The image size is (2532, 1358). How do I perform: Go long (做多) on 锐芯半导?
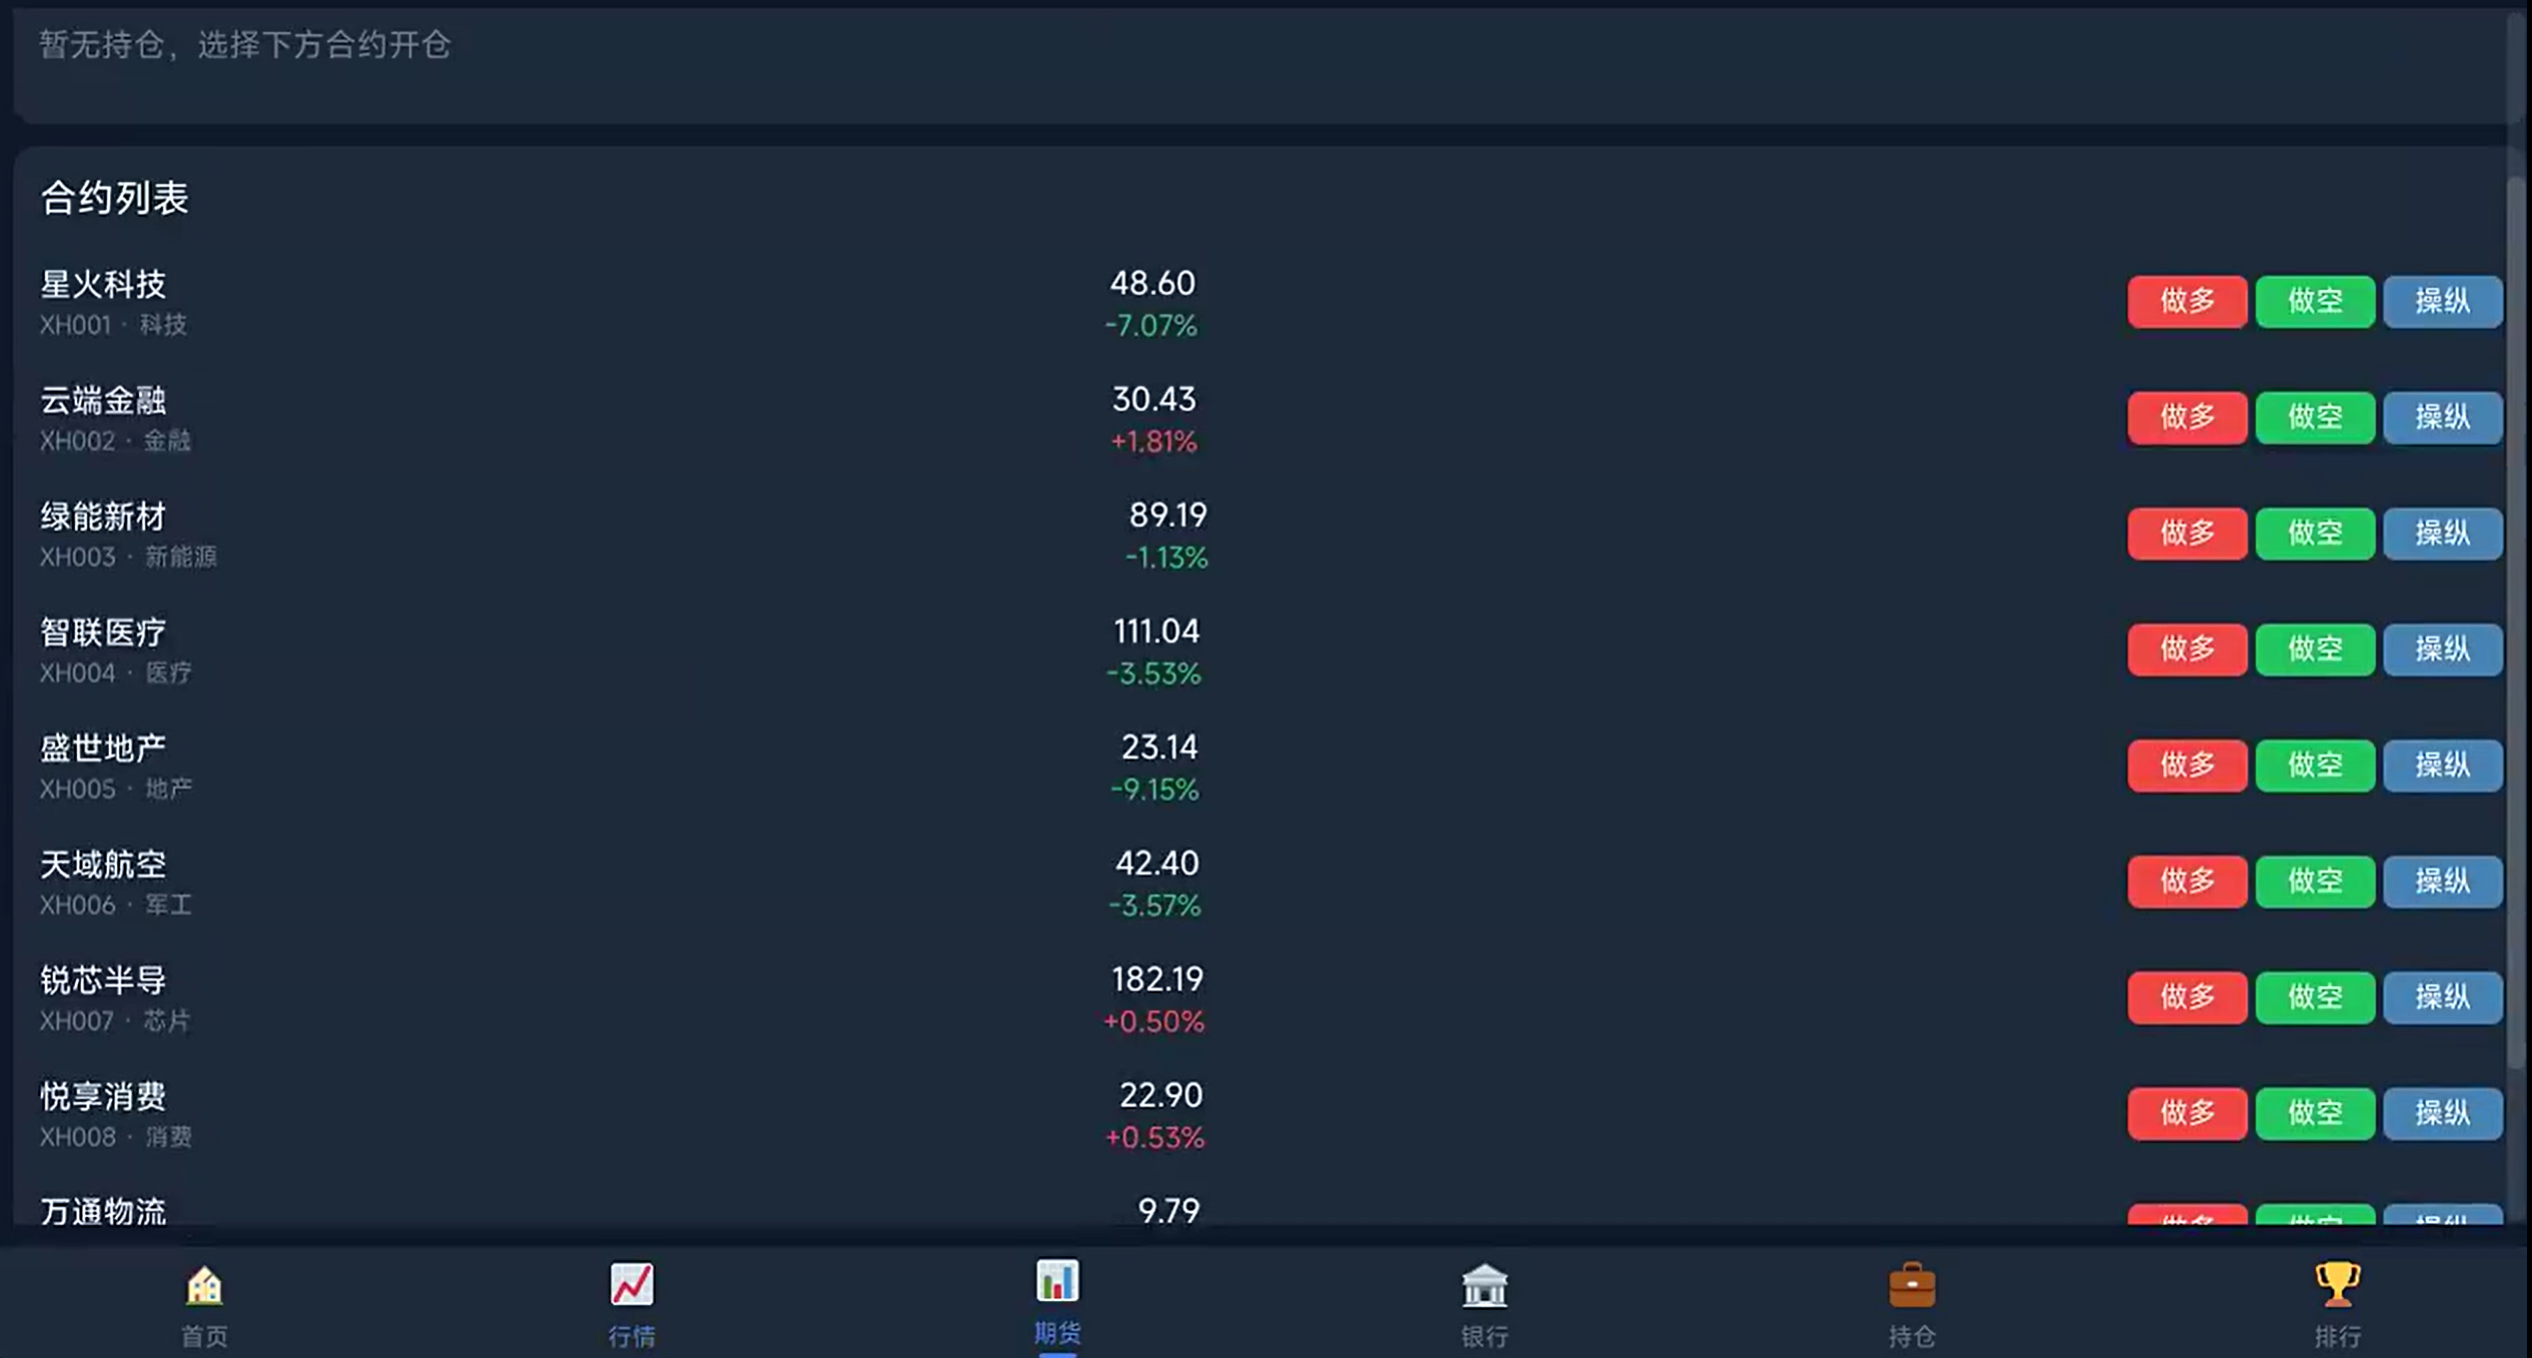[x=2187, y=997]
